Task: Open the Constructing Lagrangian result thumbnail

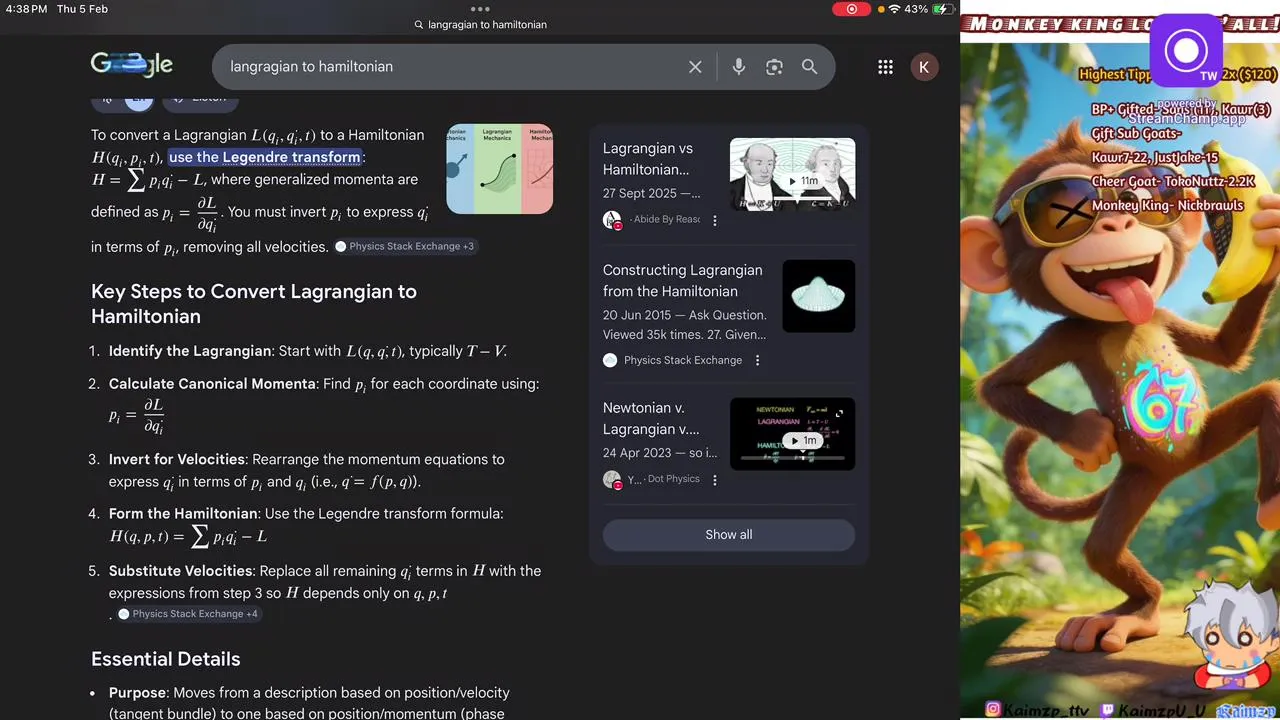Action: tap(818, 296)
